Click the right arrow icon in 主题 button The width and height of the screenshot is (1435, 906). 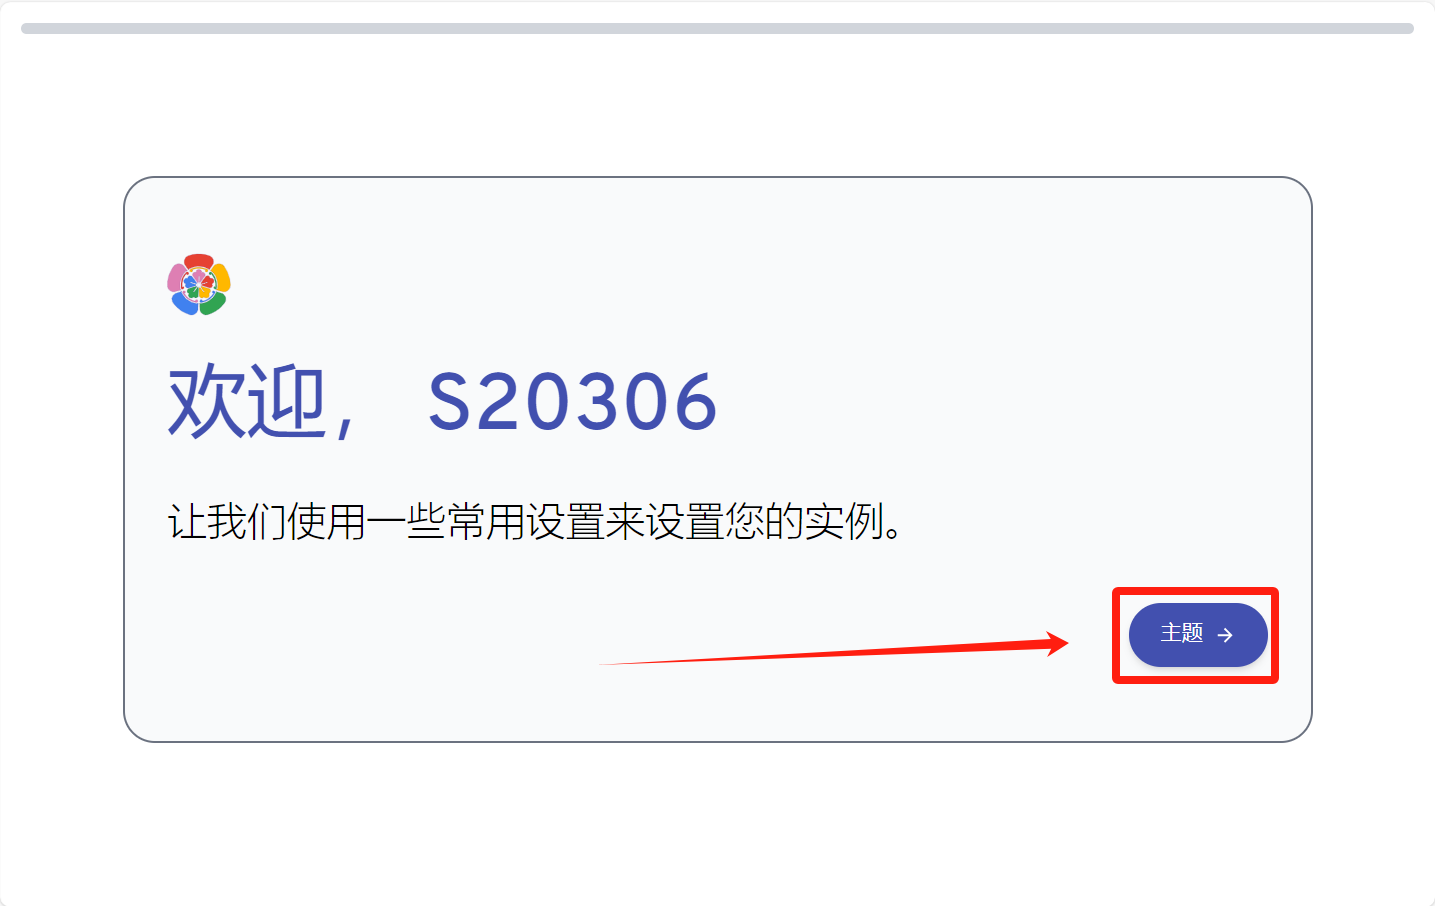(1225, 635)
